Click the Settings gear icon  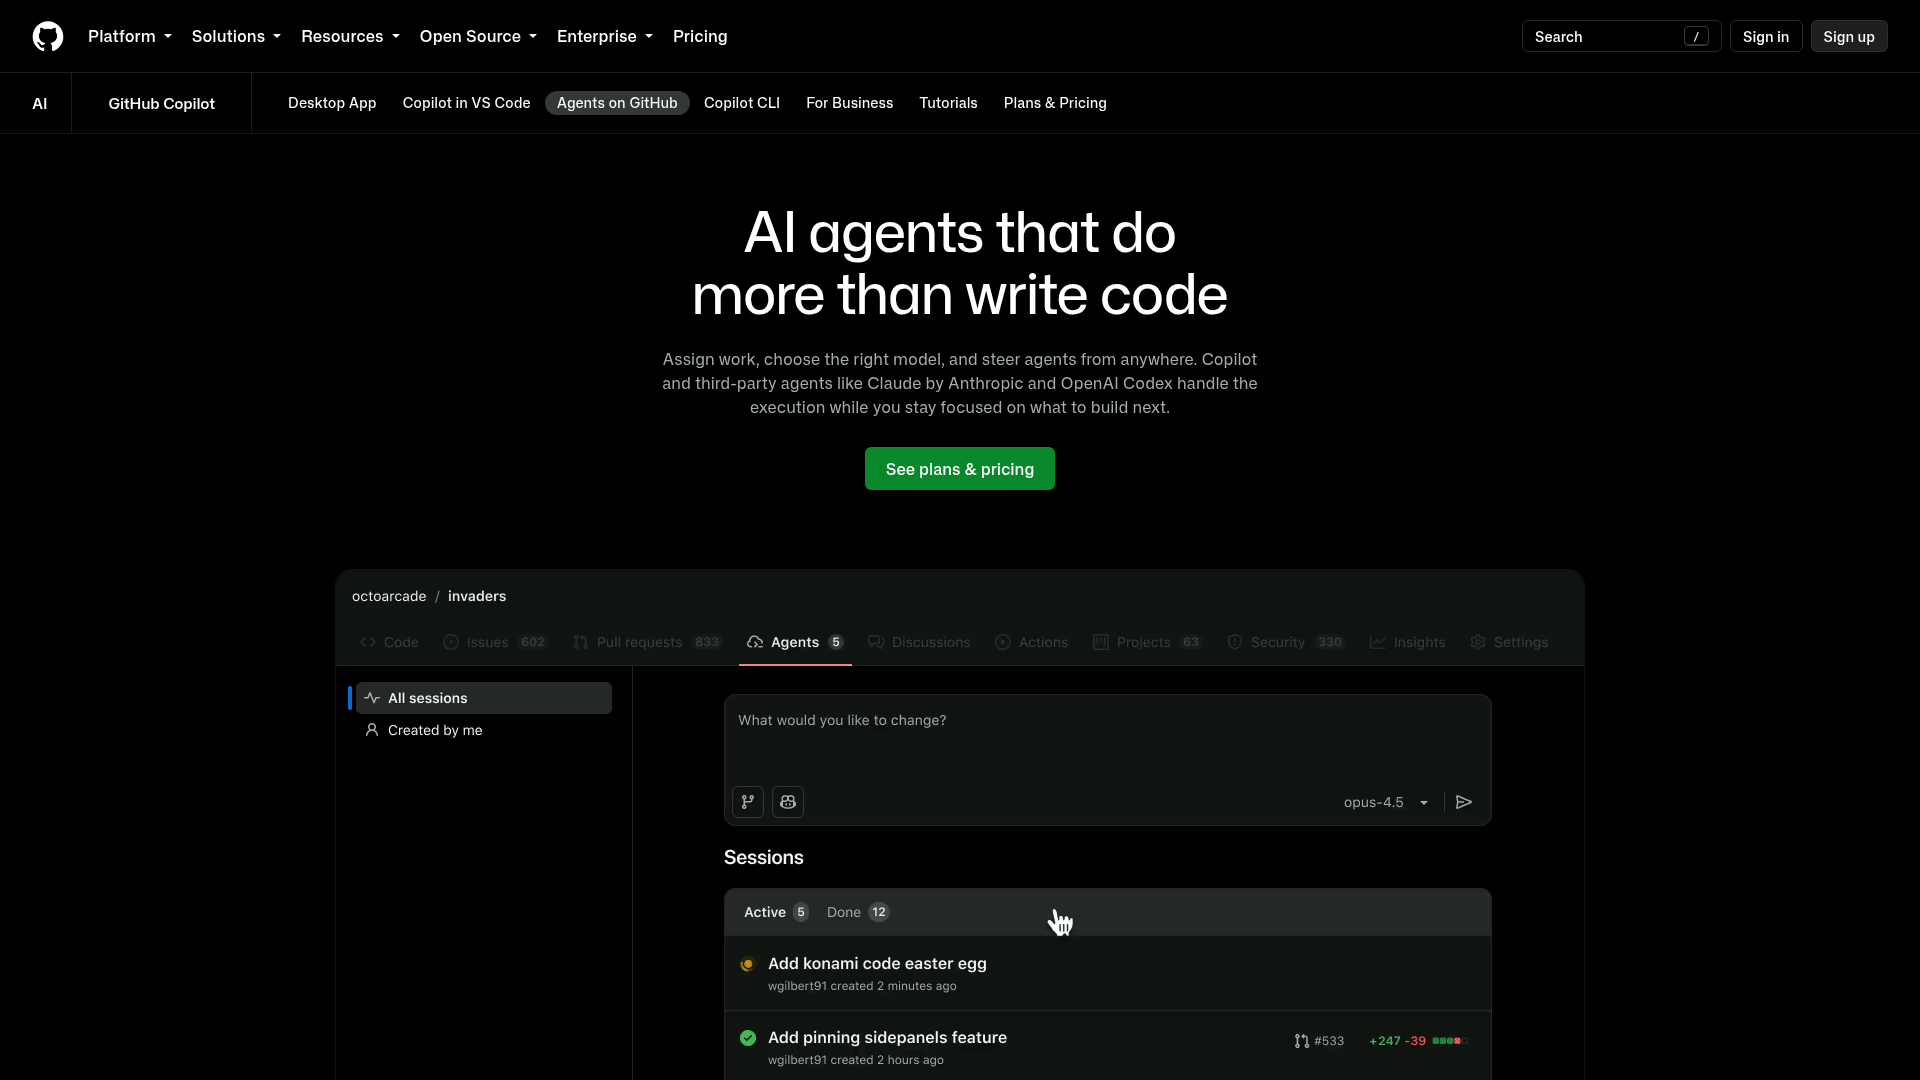click(1478, 642)
